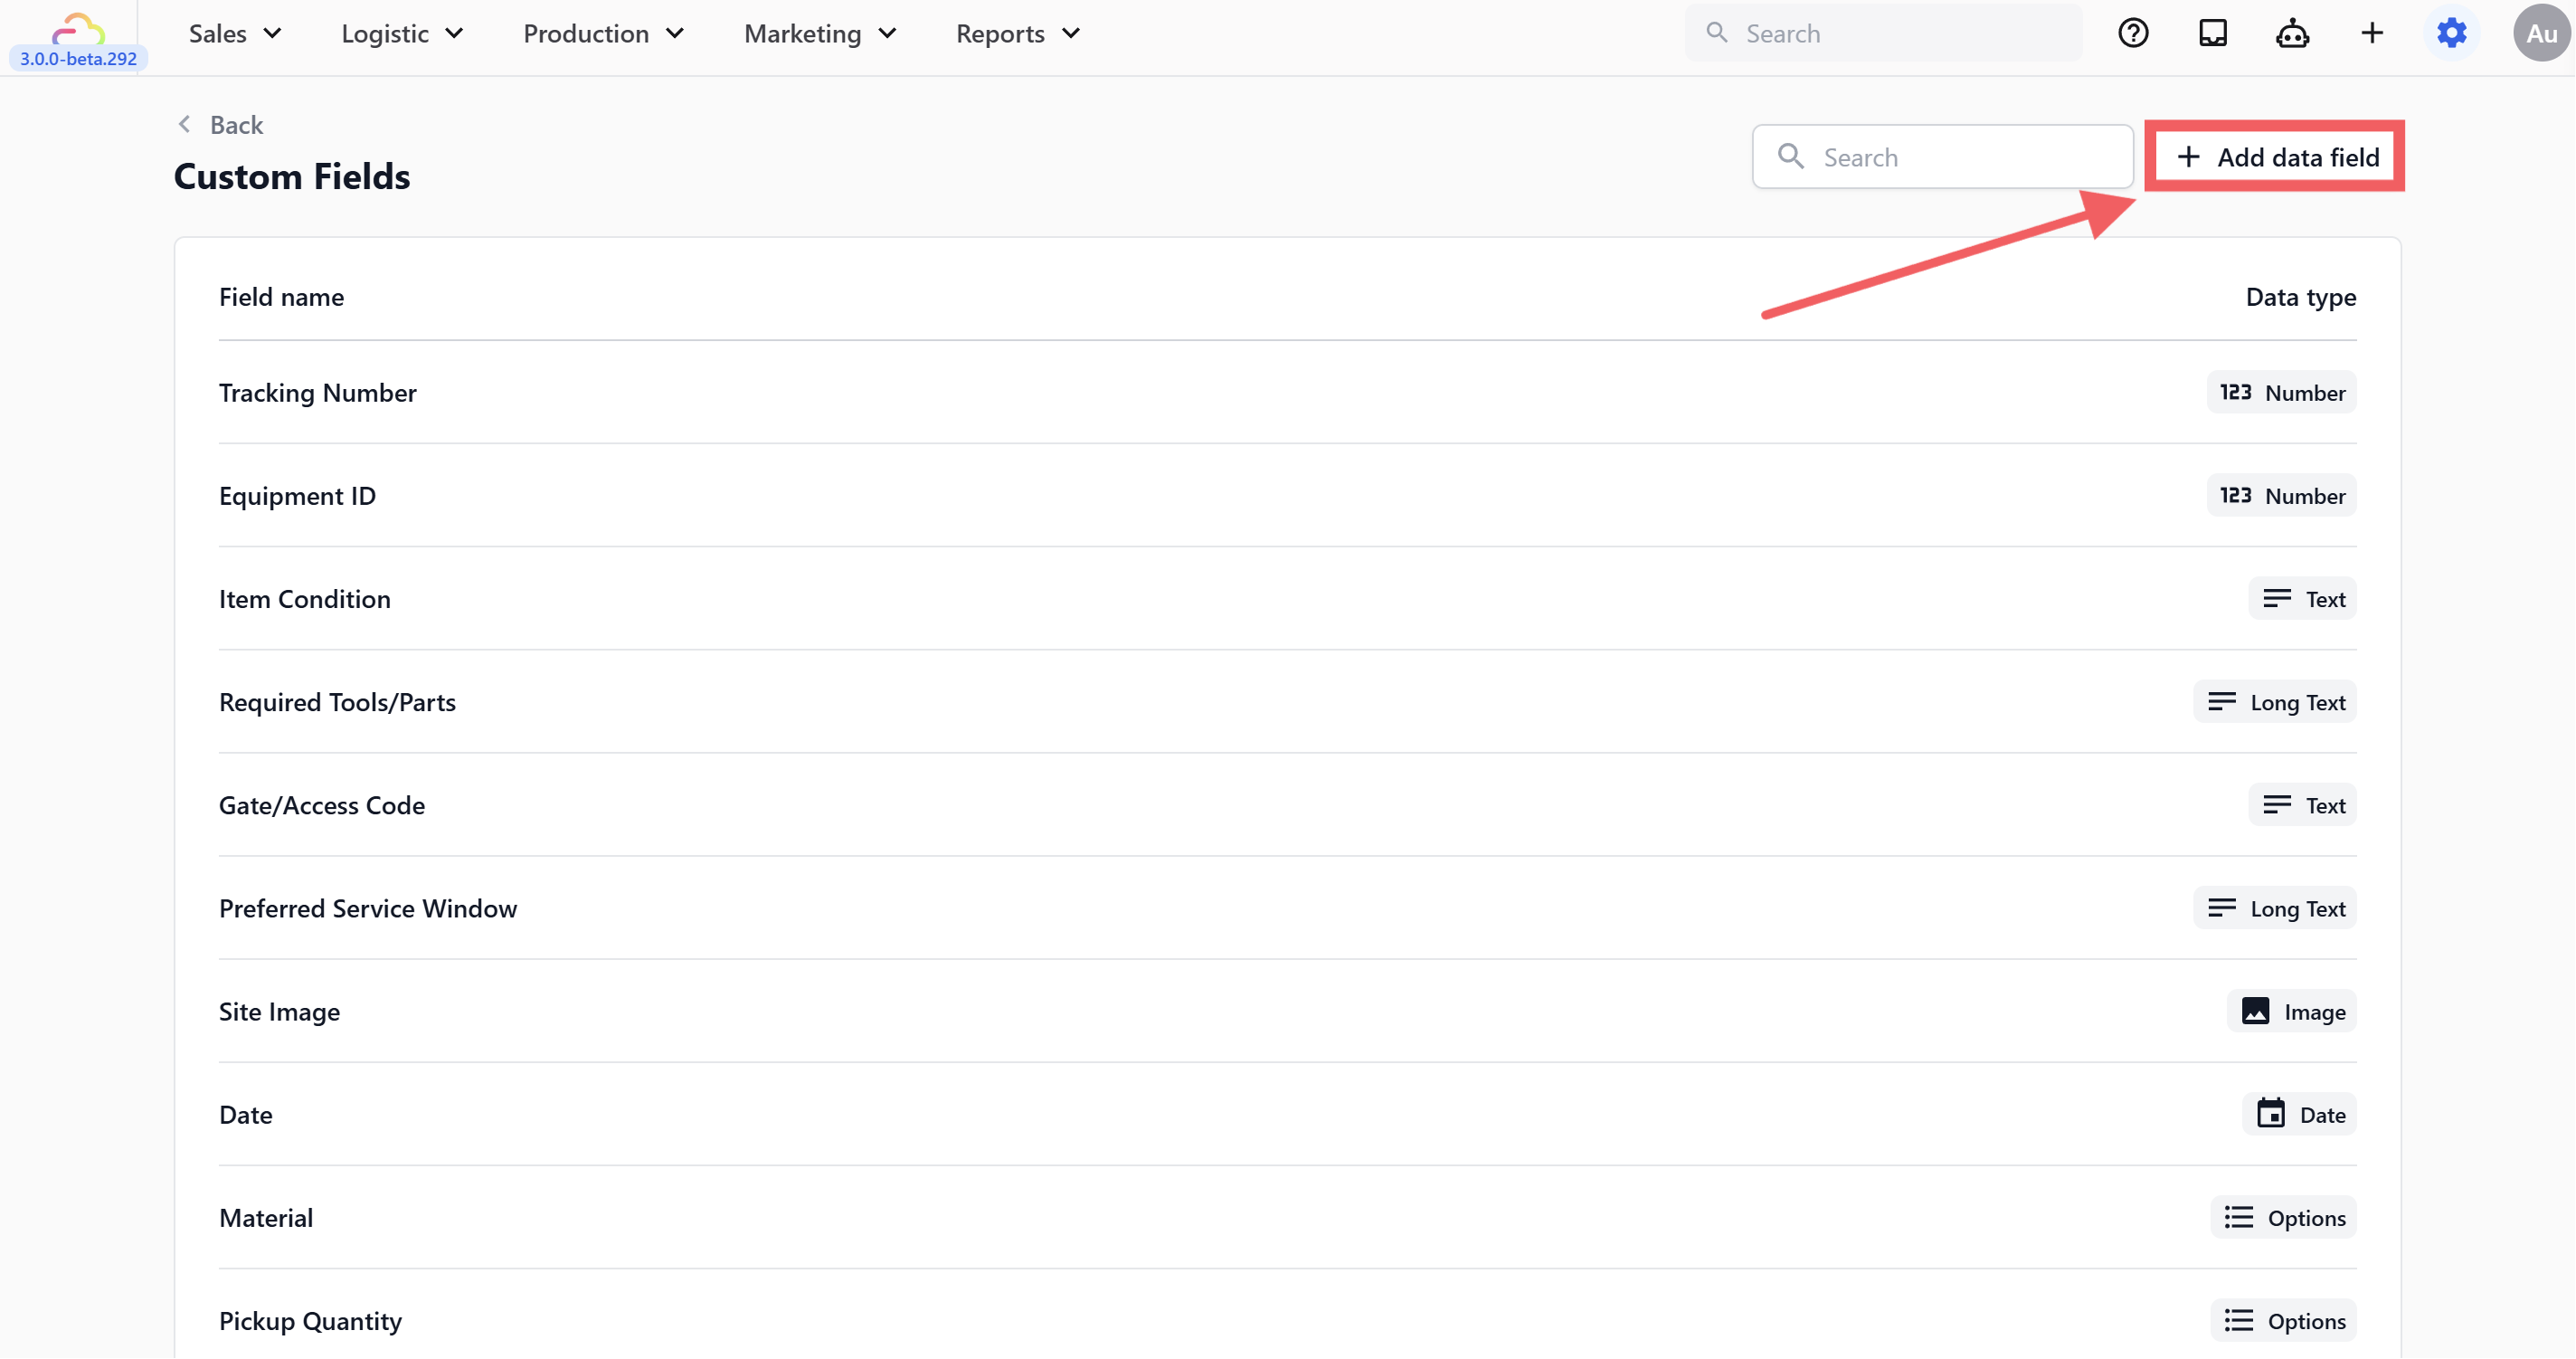Go Back to previous page
Image resolution: width=2576 pixels, height=1359 pixels.
[x=221, y=125]
